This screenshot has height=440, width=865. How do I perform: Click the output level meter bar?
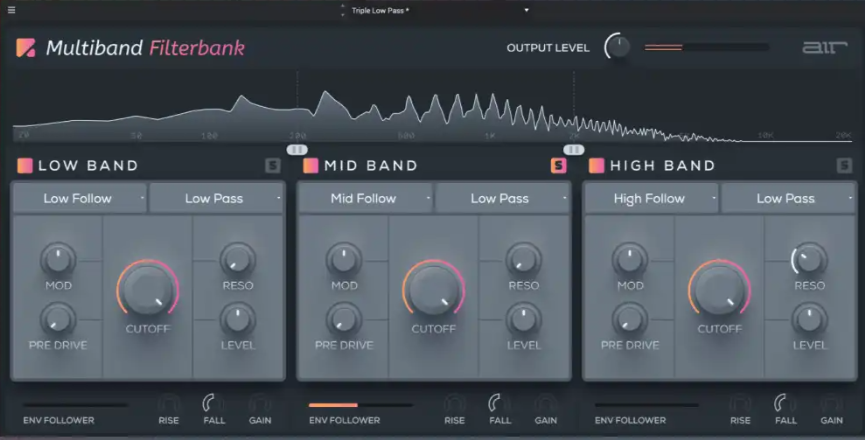click(707, 48)
